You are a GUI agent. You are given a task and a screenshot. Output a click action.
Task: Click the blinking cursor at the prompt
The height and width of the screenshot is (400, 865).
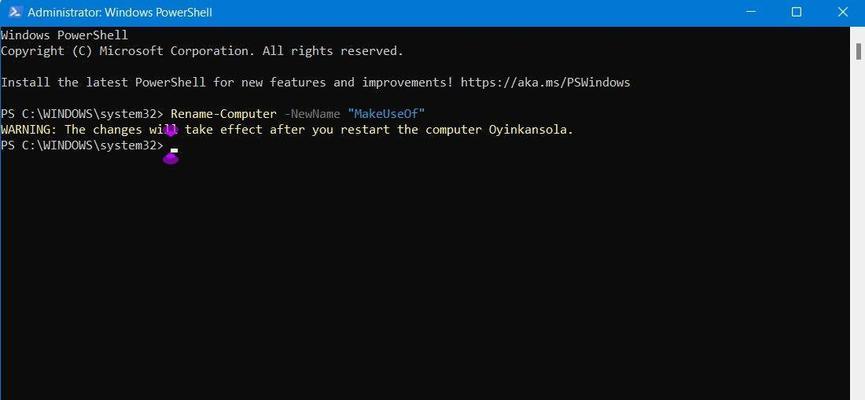(174, 150)
